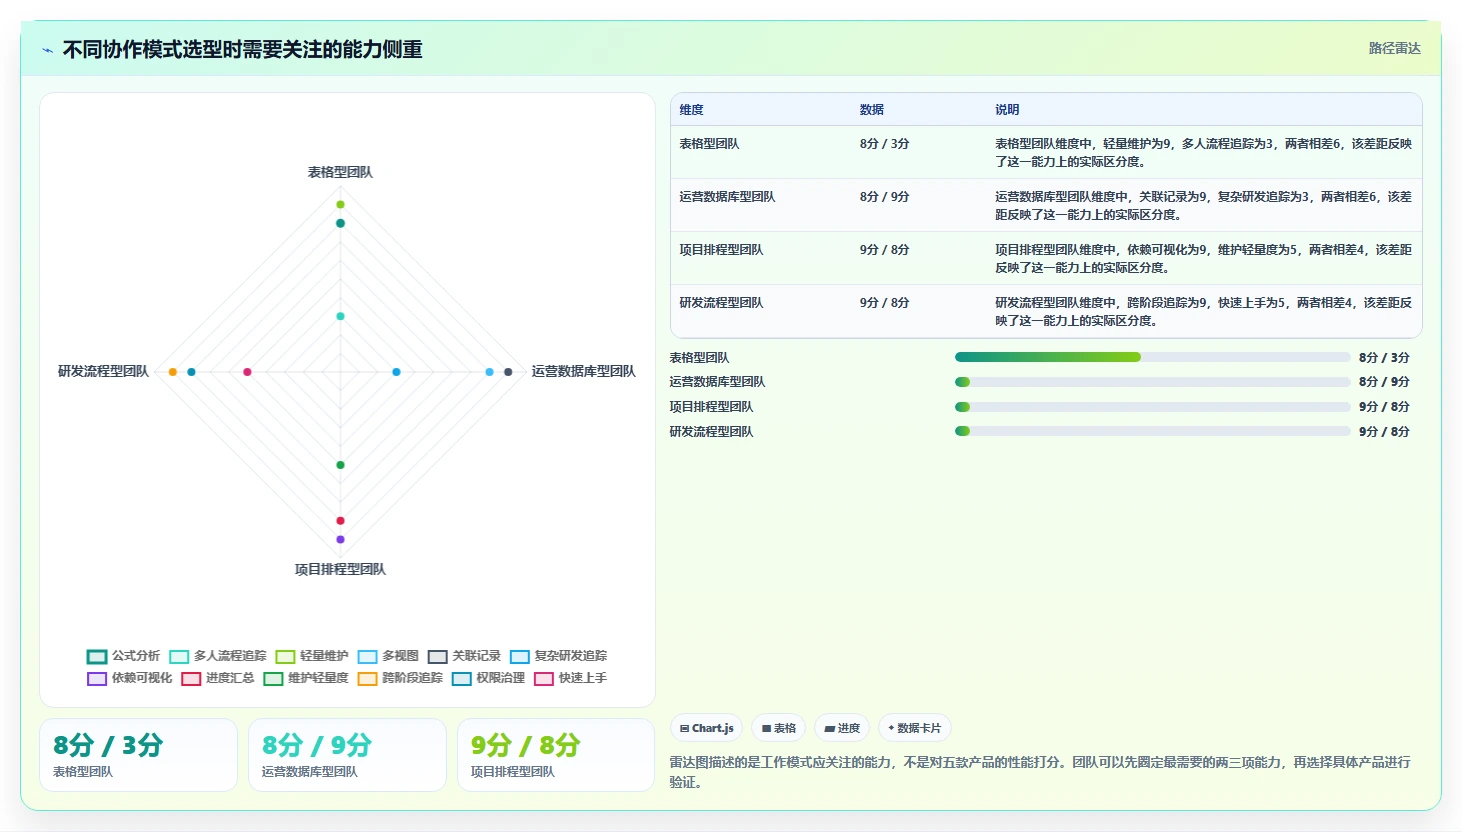
Task: Click 8分 / 9分 value beside progress bar
Action: 1384,382
